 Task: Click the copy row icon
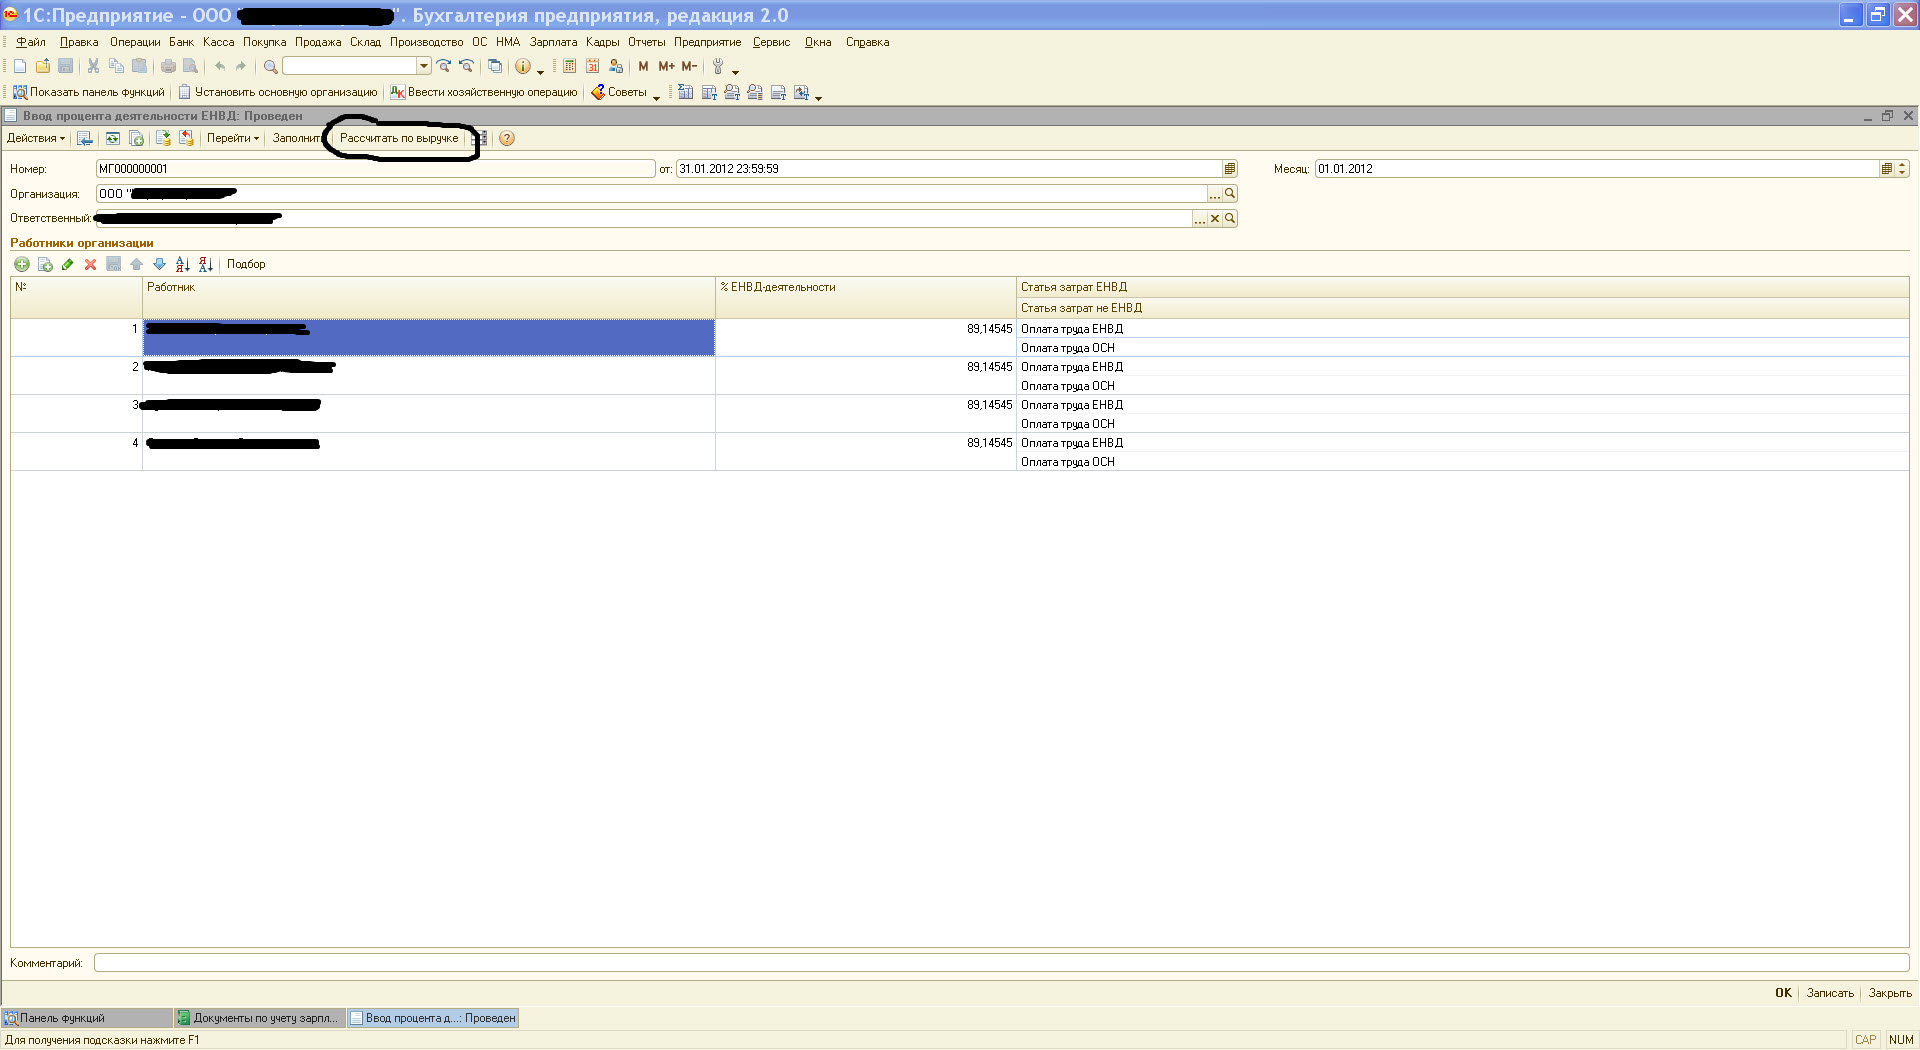pos(45,264)
